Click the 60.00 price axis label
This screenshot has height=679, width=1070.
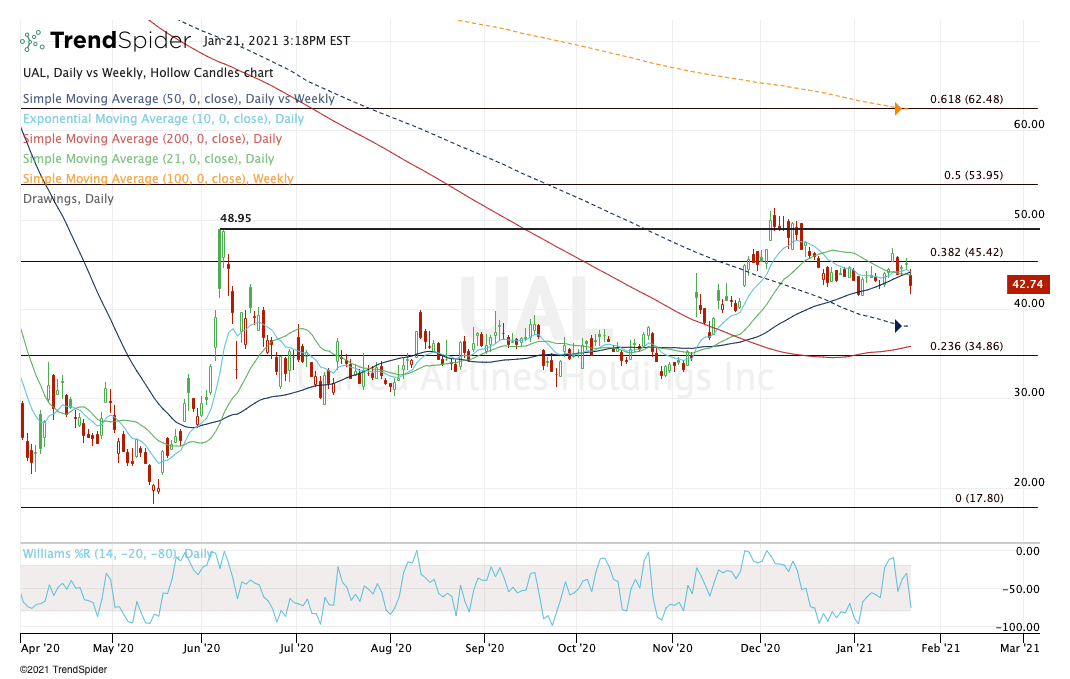(1028, 124)
